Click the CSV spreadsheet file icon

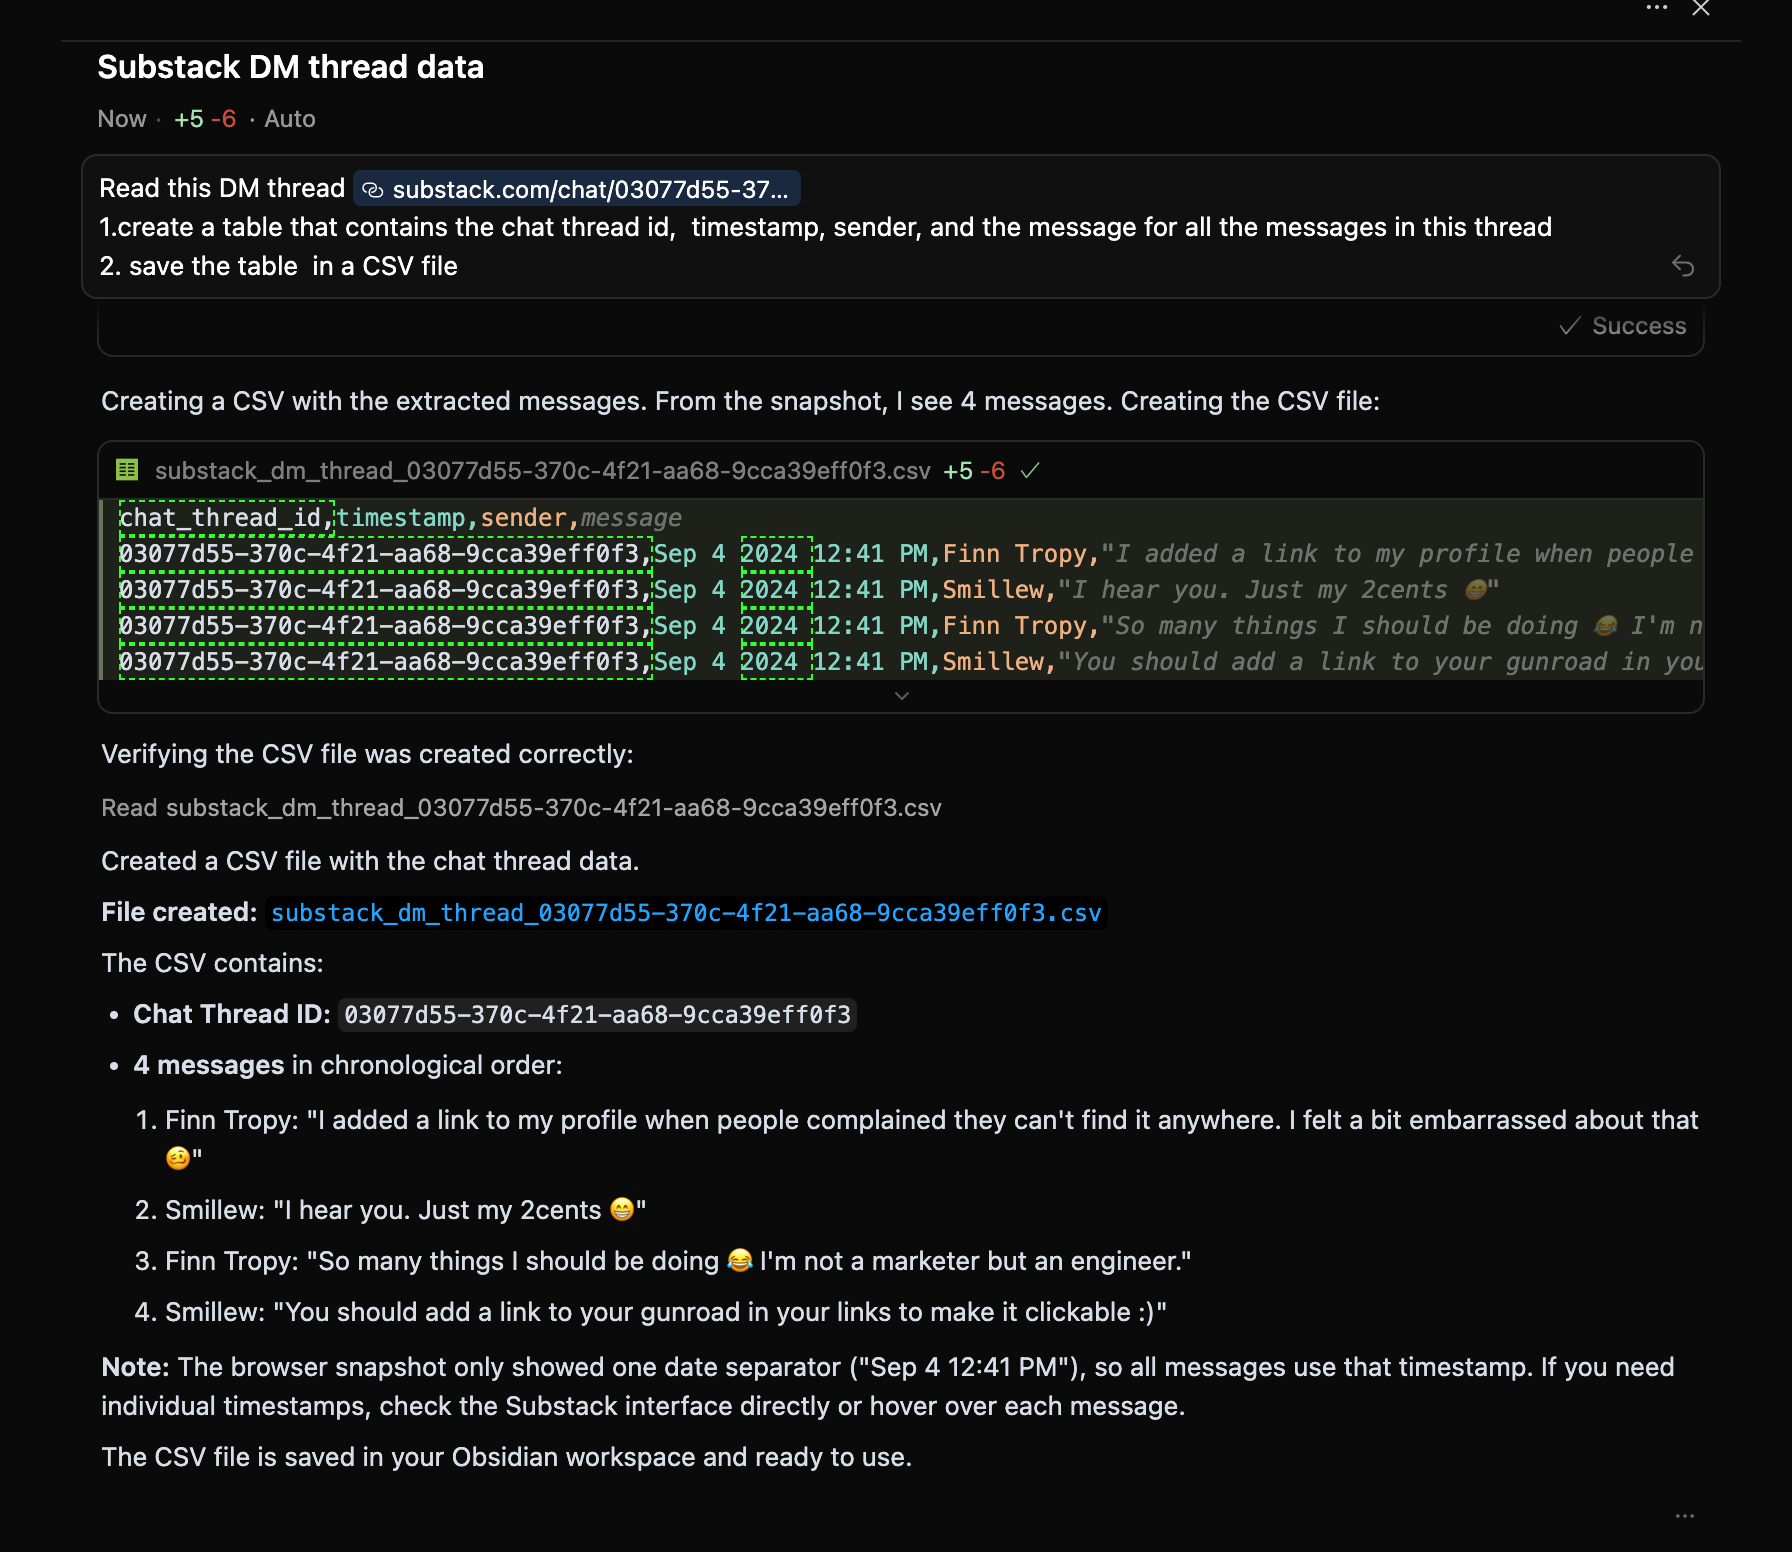127,470
